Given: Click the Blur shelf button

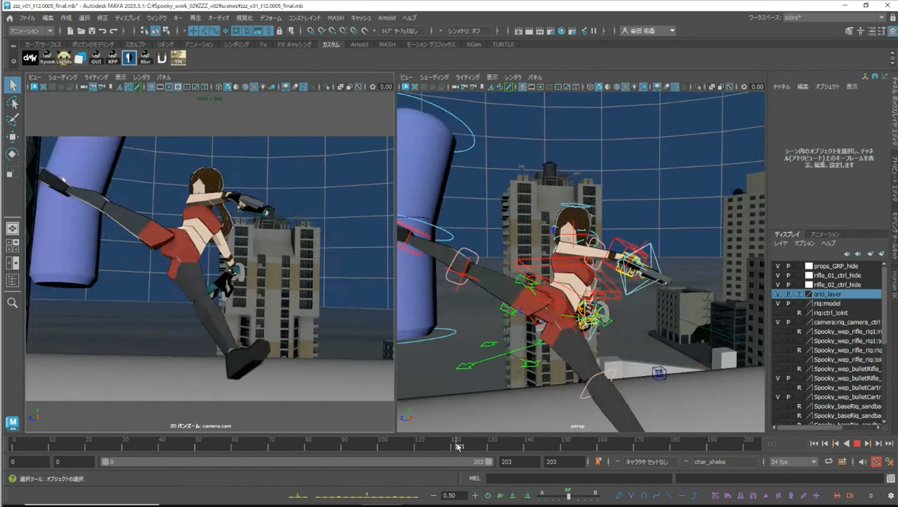Looking at the screenshot, I should click(x=146, y=58).
